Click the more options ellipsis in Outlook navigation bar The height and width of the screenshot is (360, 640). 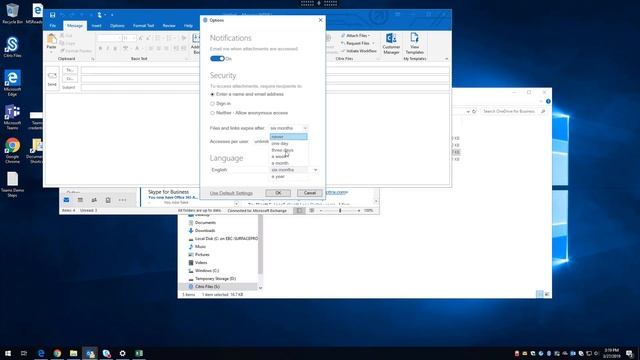click(122, 200)
